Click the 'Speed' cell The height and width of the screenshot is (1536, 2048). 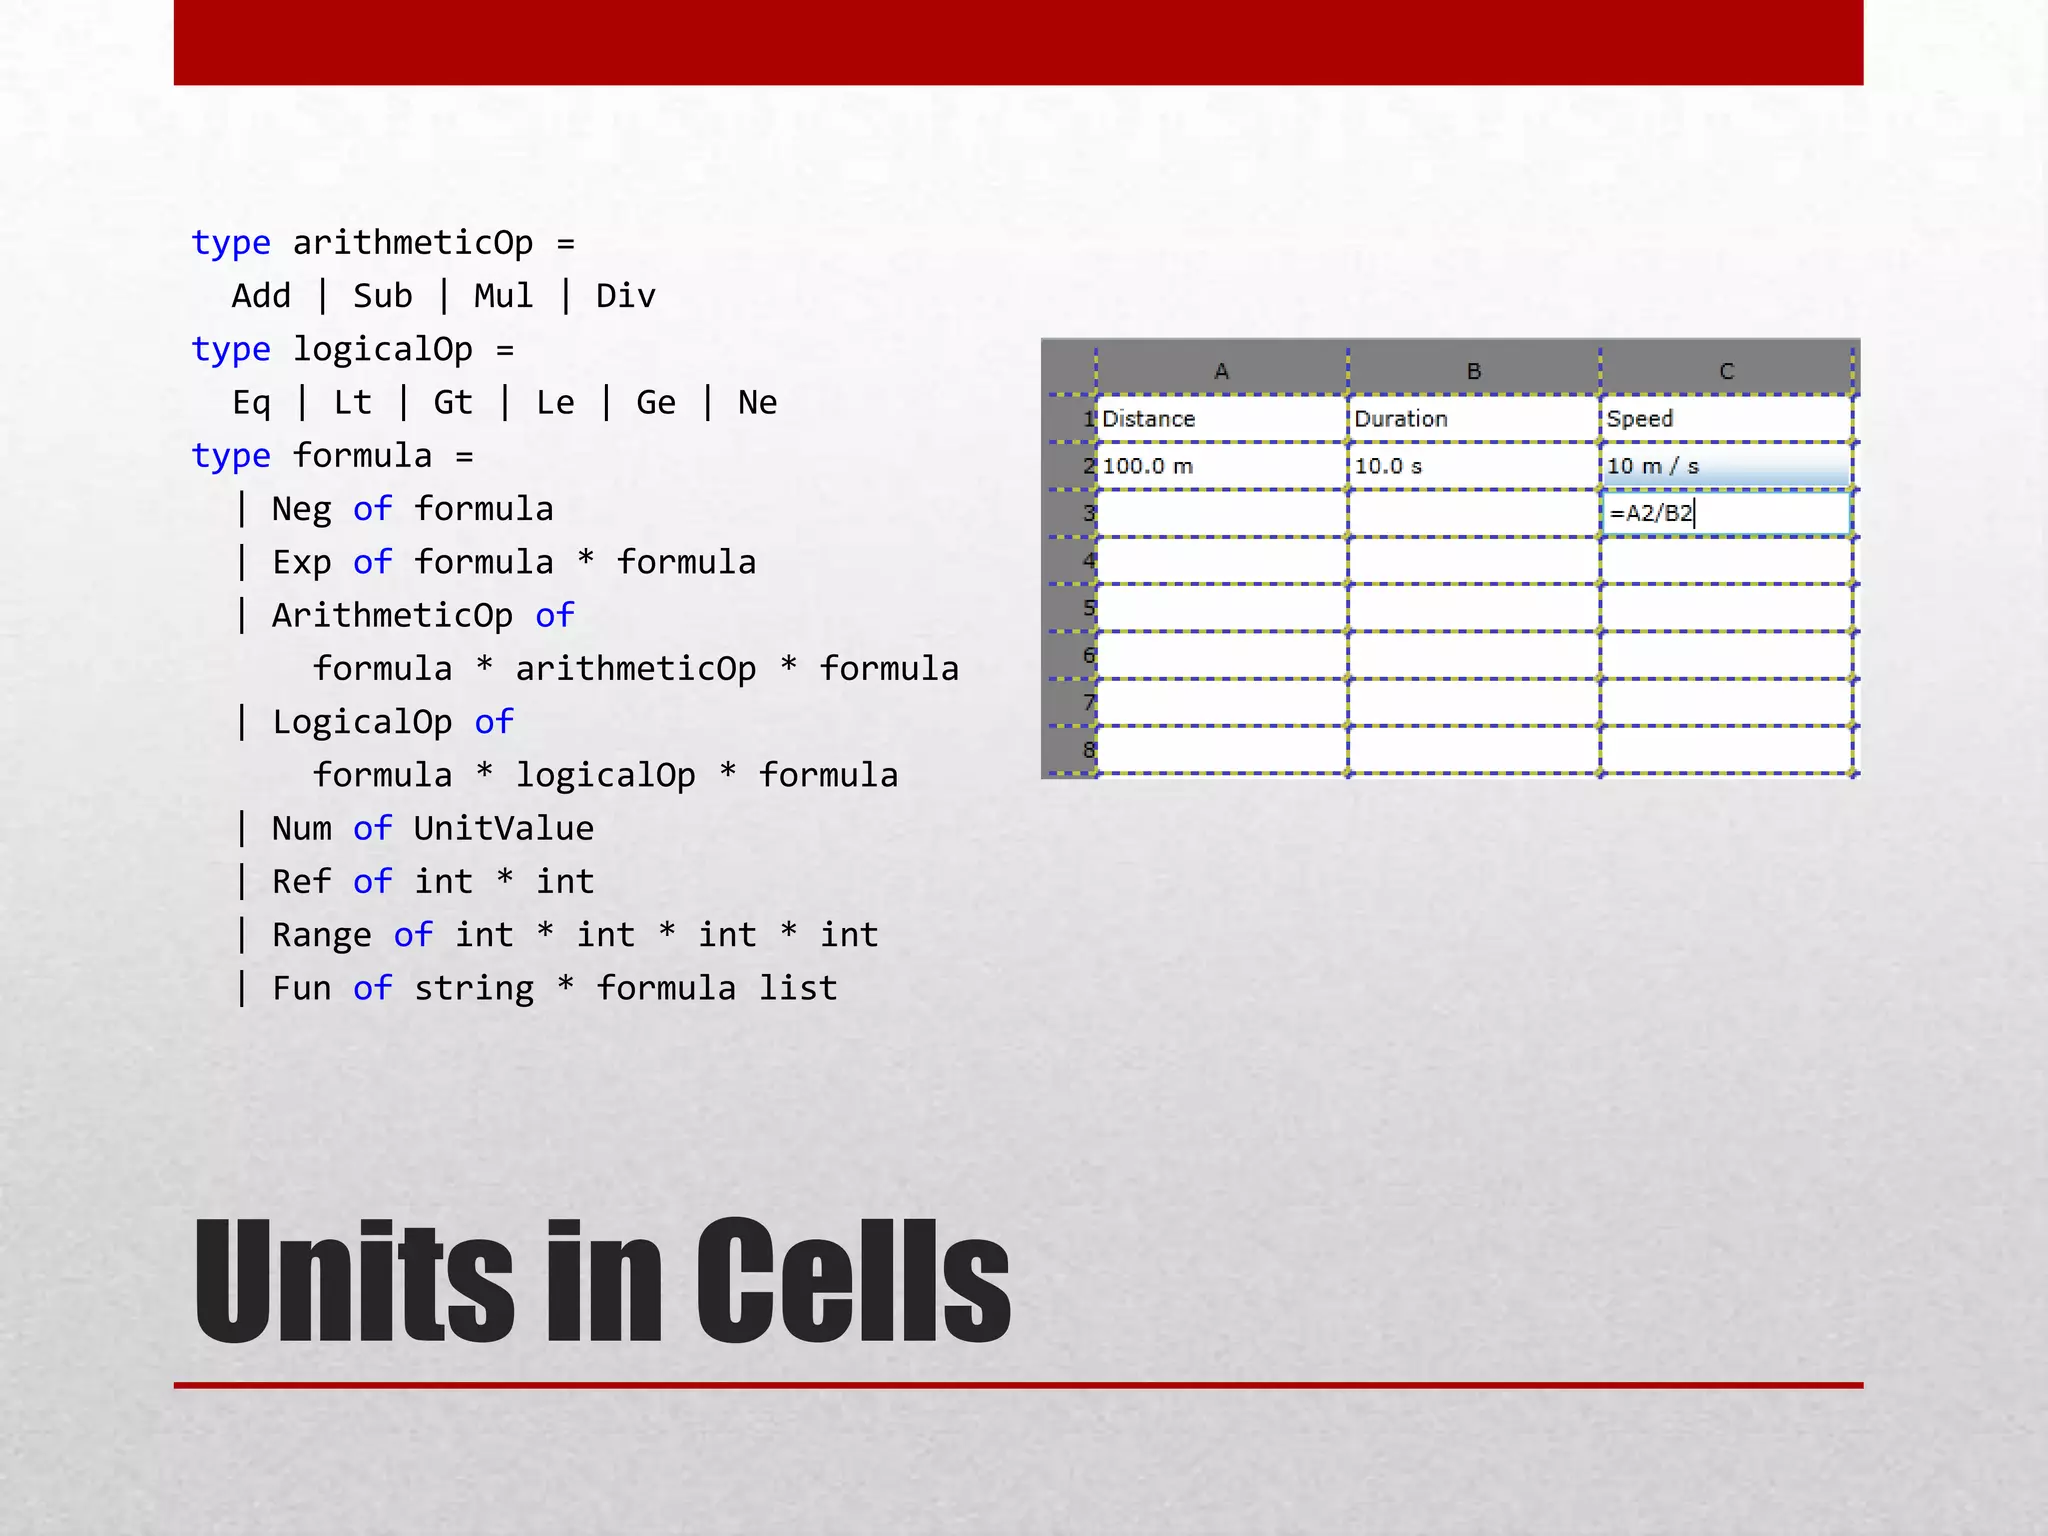tap(1726, 418)
